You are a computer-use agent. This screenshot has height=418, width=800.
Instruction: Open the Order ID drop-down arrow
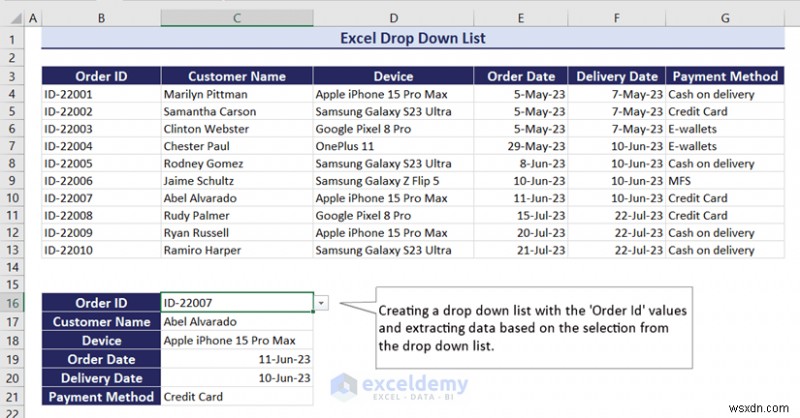[x=321, y=303]
